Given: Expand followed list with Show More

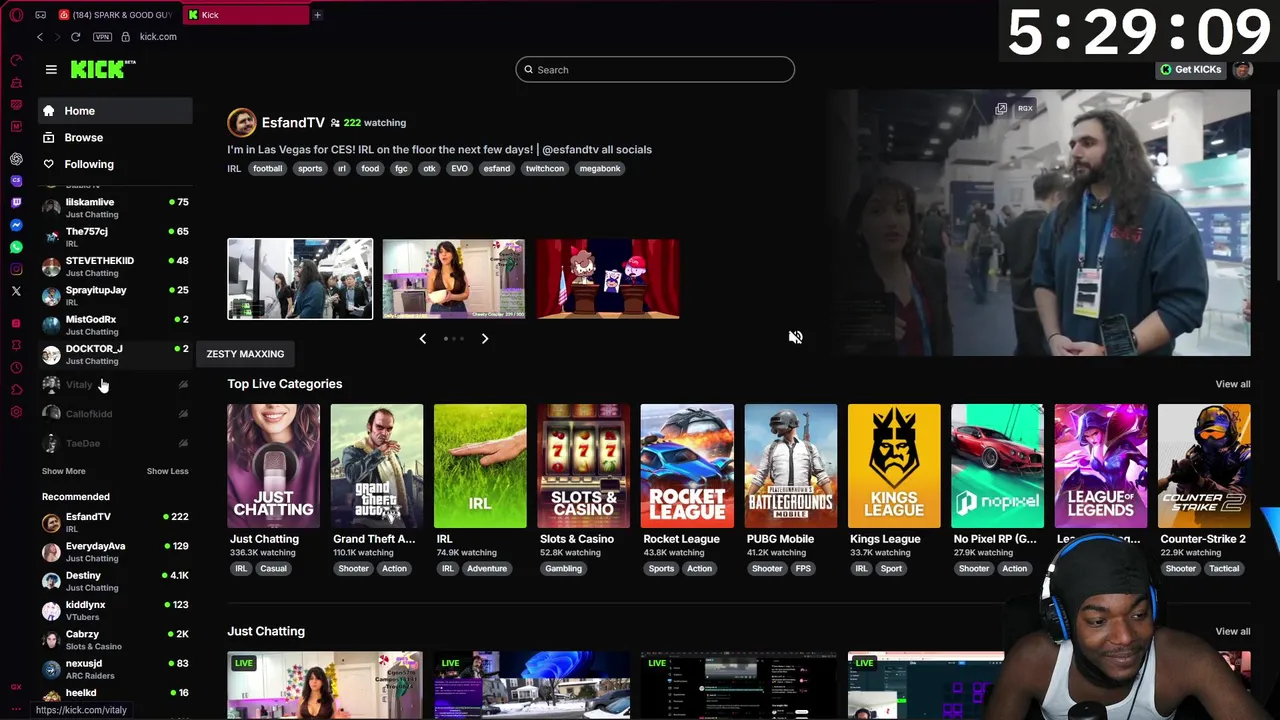Looking at the screenshot, I should pos(63,471).
